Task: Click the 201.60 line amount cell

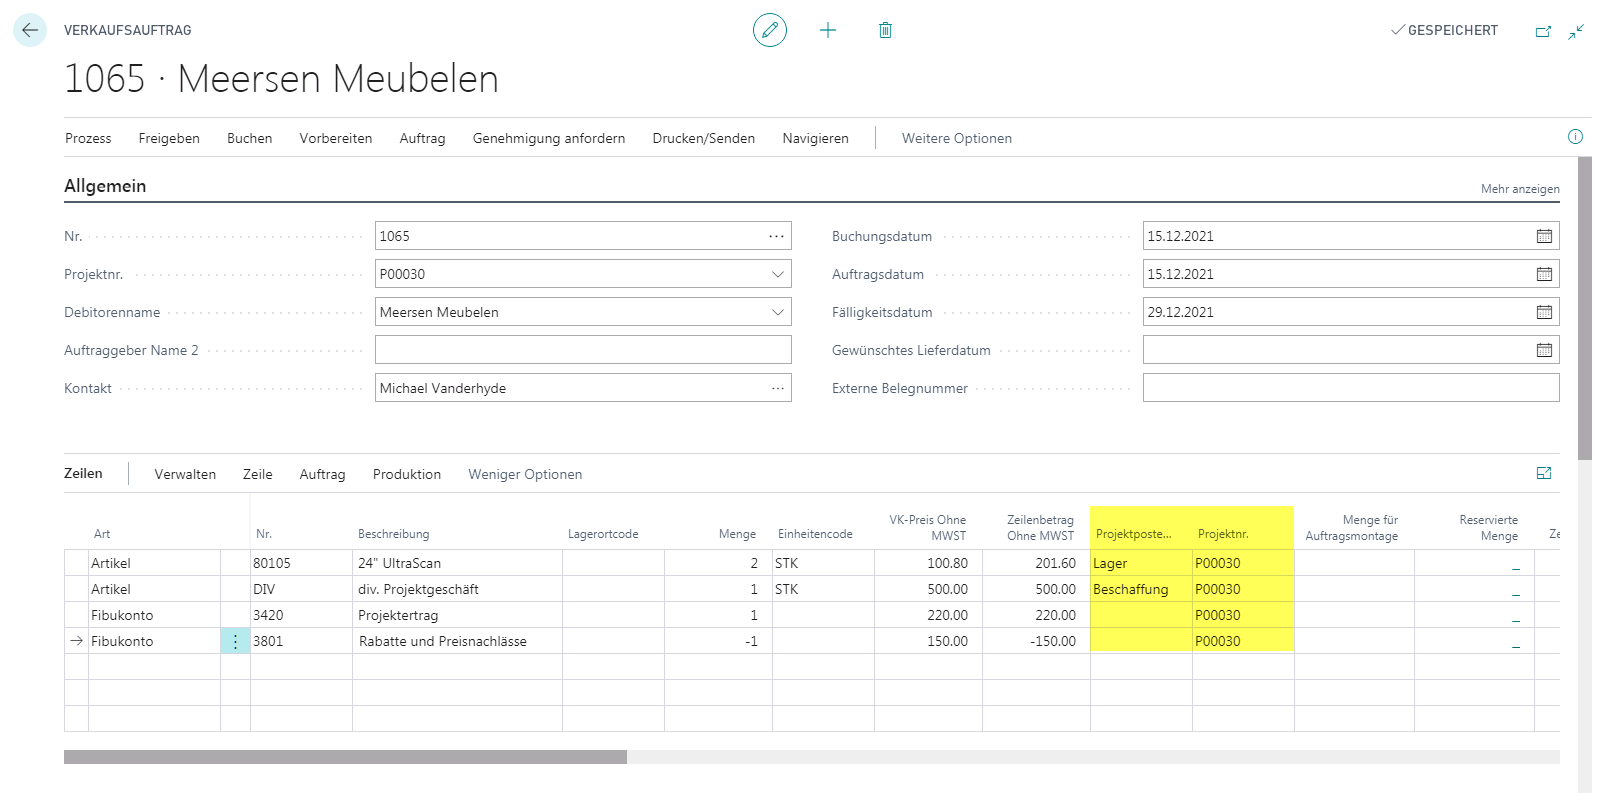Action: click(x=1036, y=563)
